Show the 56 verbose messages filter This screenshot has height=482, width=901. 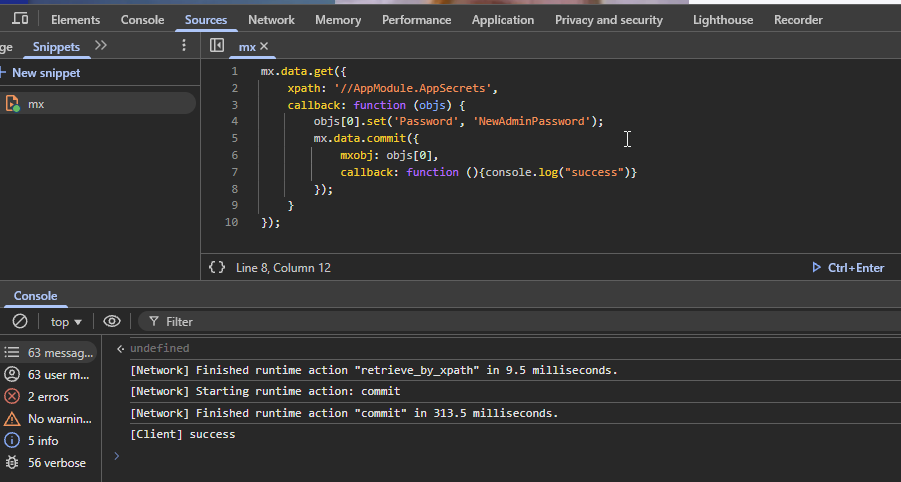pos(56,462)
